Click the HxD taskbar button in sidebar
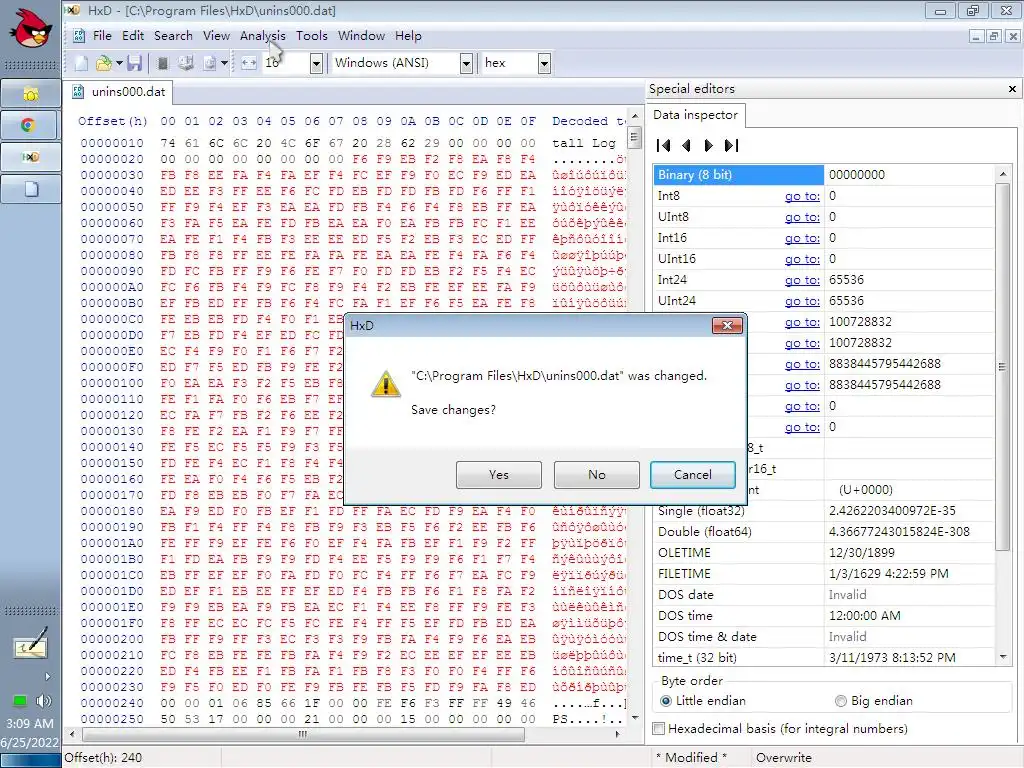 pyautogui.click(x=30, y=157)
